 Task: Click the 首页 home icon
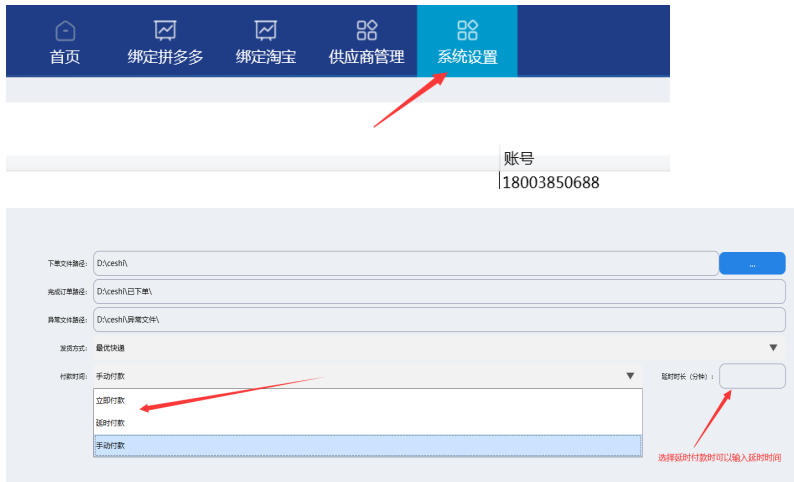65,30
